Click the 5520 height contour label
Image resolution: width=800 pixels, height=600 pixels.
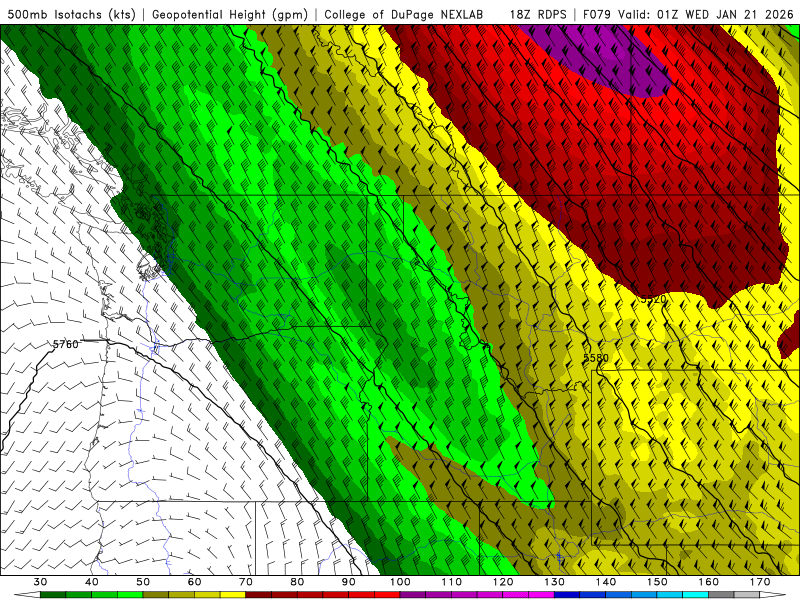(654, 299)
